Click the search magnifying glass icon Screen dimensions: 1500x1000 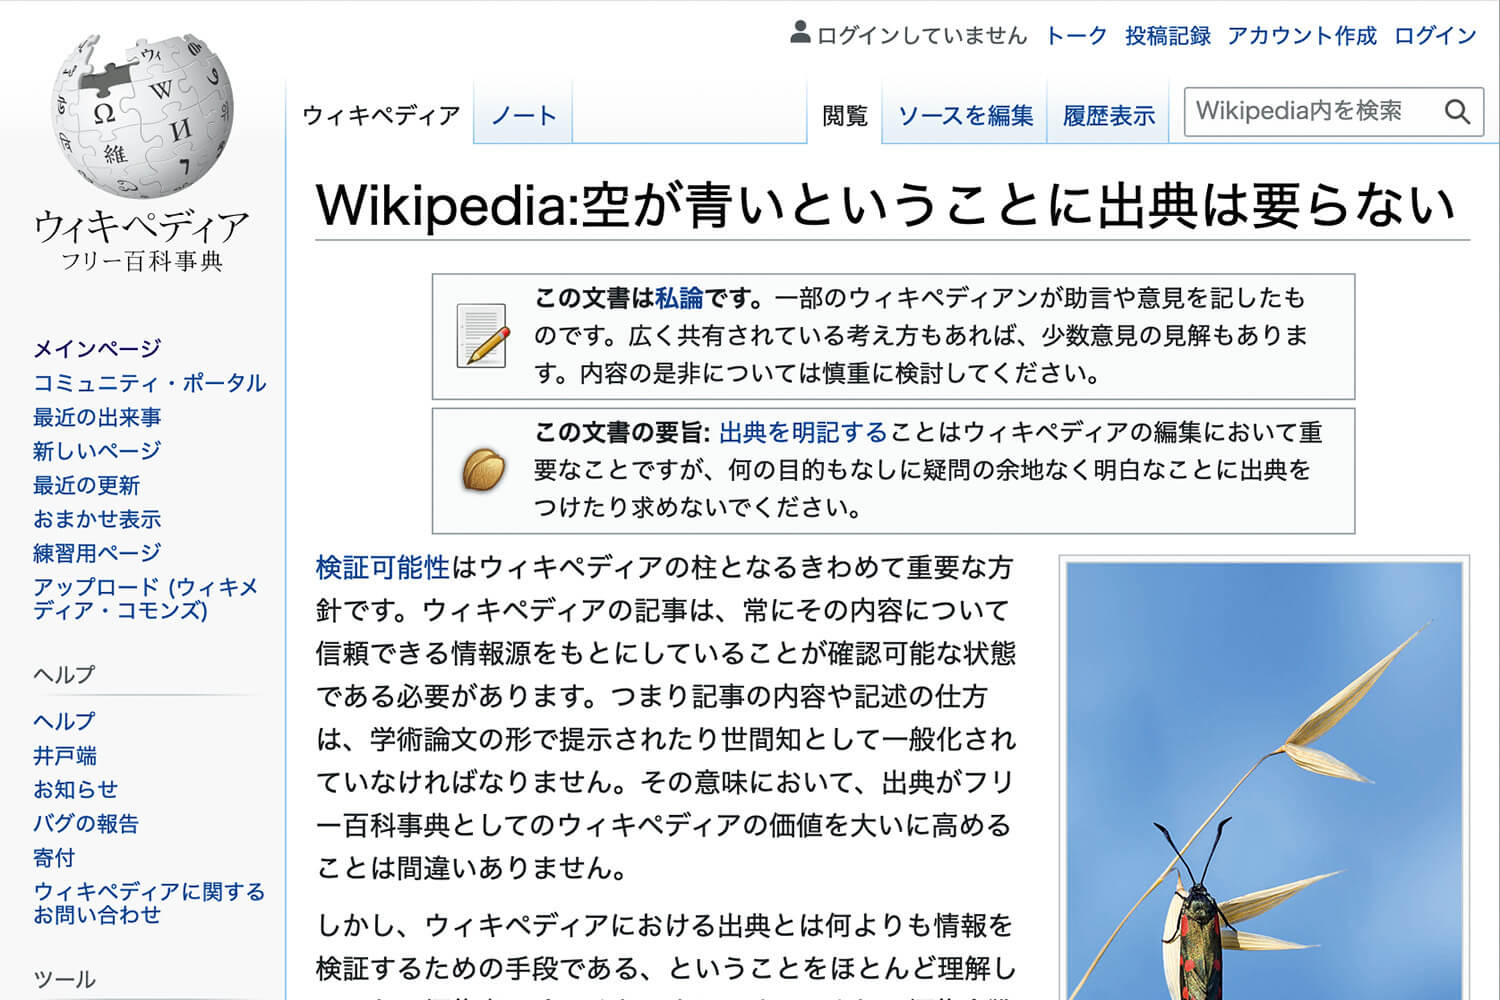[1458, 112]
